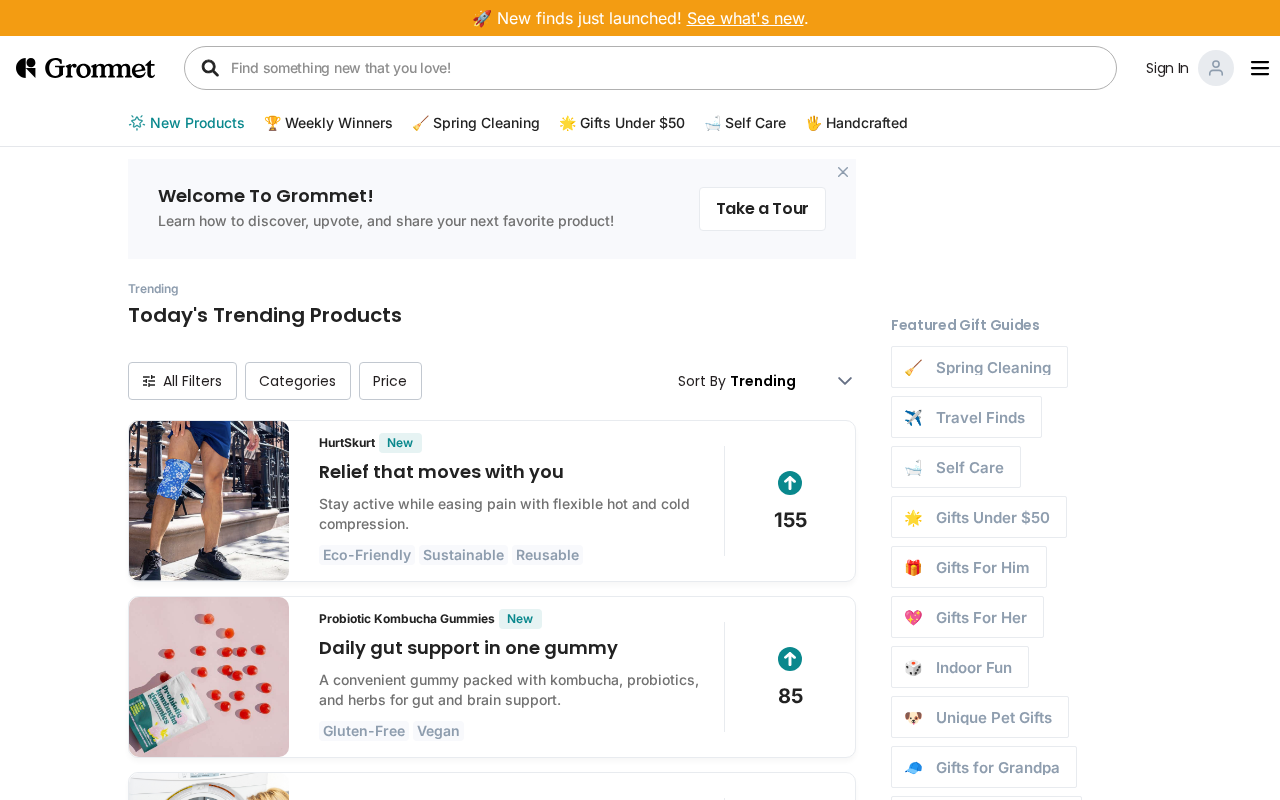
Task: Dismiss the Welcome To Grommet banner
Action: pos(843,172)
